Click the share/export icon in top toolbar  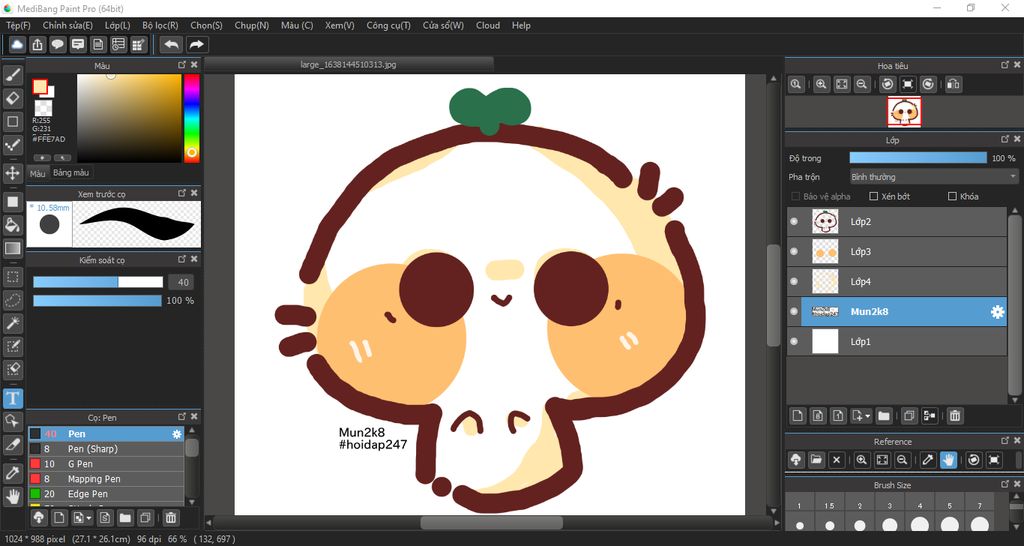(x=37, y=44)
